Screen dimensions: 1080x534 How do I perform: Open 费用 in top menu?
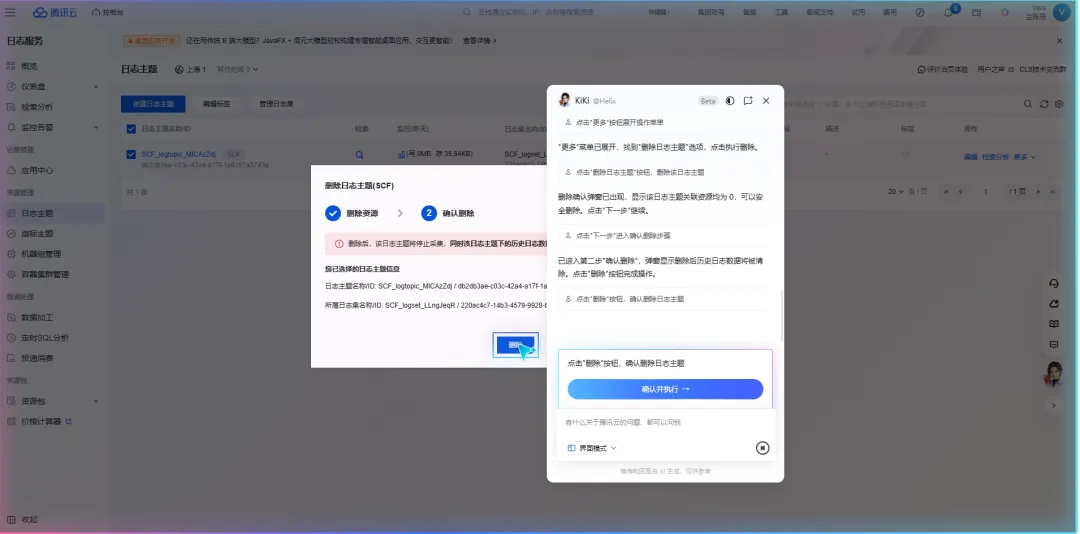pos(890,12)
